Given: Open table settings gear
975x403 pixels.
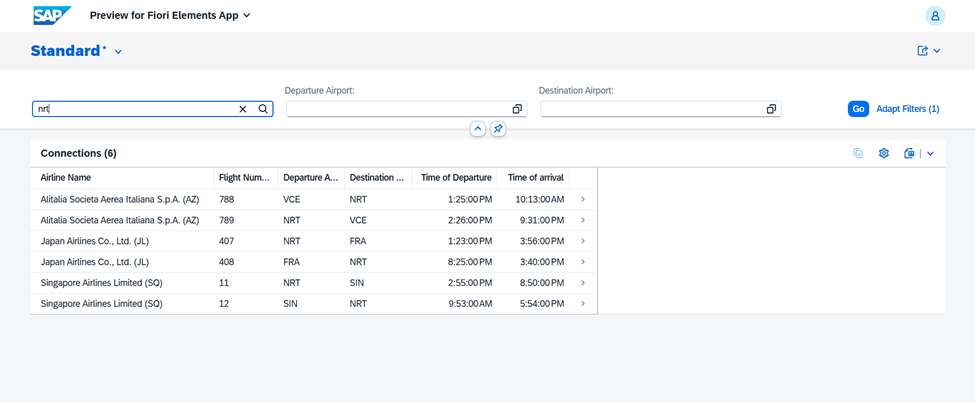Looking at the screenshot, I should (884, 154).
